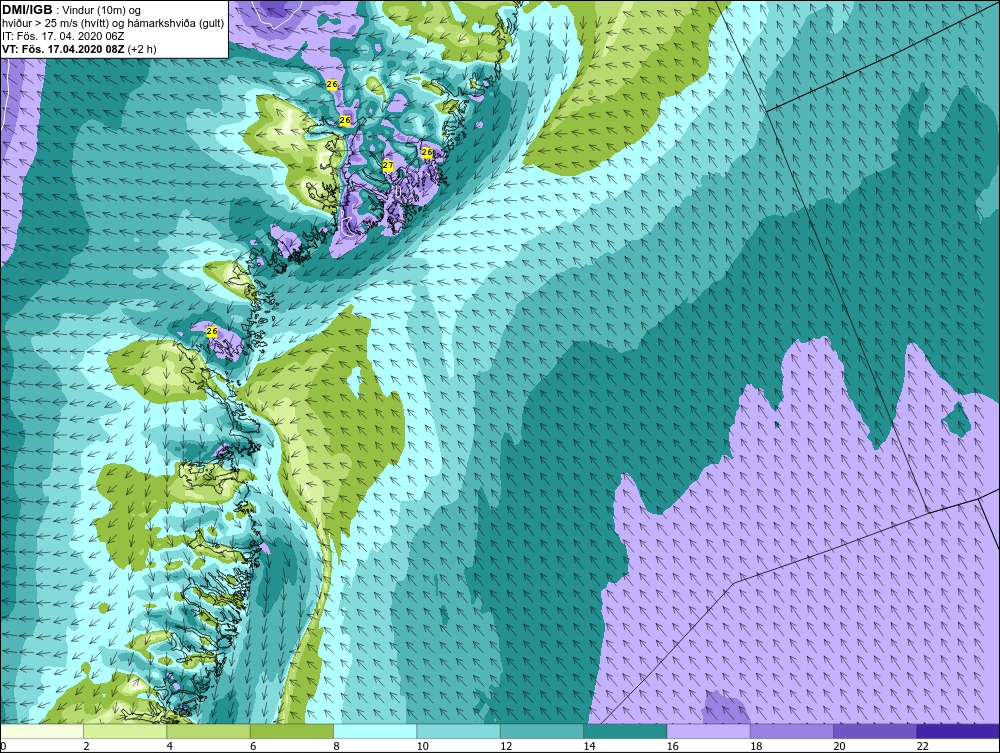
Task: Click the legend scale number 14
Action: [589, 746]
